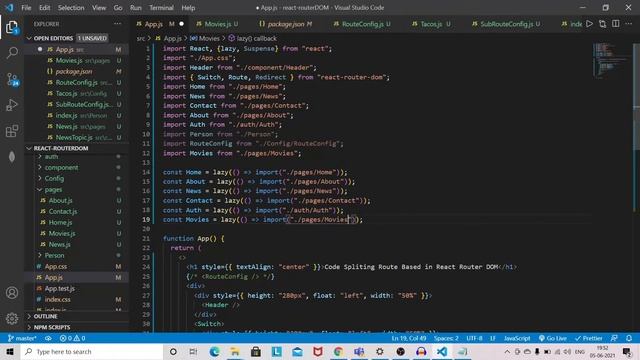Click the Run code play icon
This screenshot has width=640, height=360.
(x=589, y=24)
